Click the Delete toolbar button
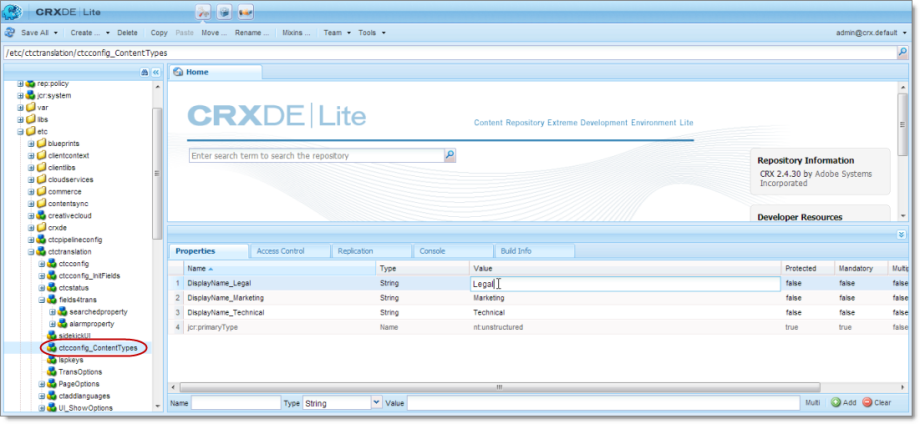The width and height of the screenshot is (920, 424). pos(127,33)
